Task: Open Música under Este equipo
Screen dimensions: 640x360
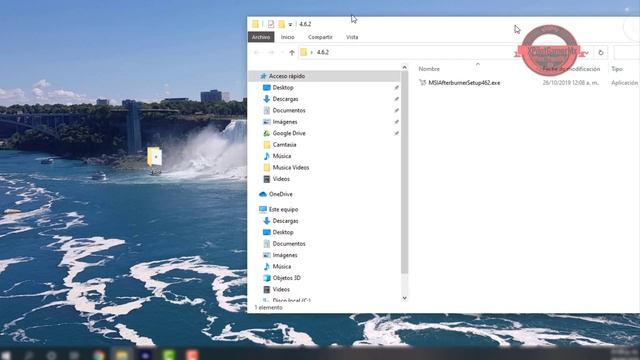Action: (x=282, y=267)
